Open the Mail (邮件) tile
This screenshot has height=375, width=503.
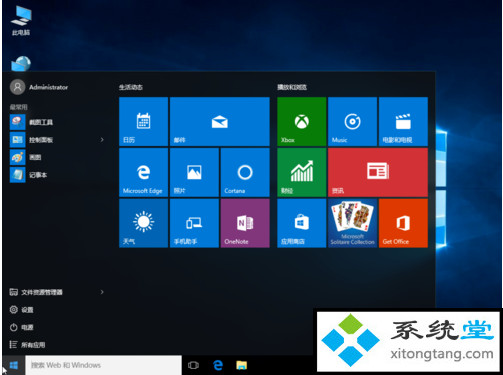click(x=220, y=121)
